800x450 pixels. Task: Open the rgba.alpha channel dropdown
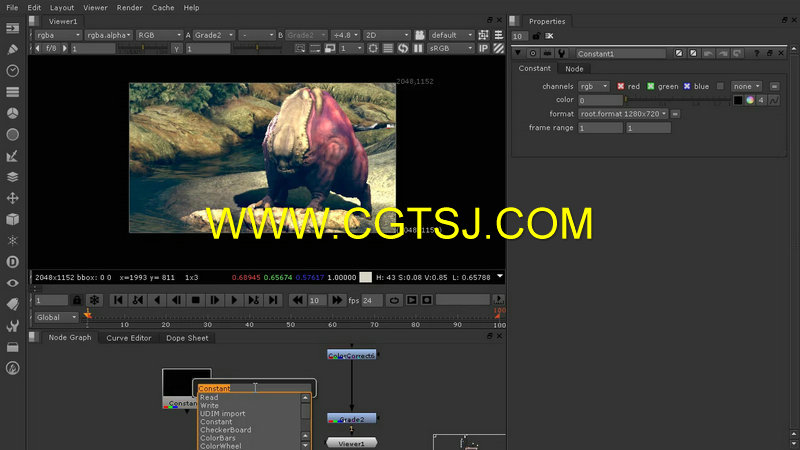point(108,35)
